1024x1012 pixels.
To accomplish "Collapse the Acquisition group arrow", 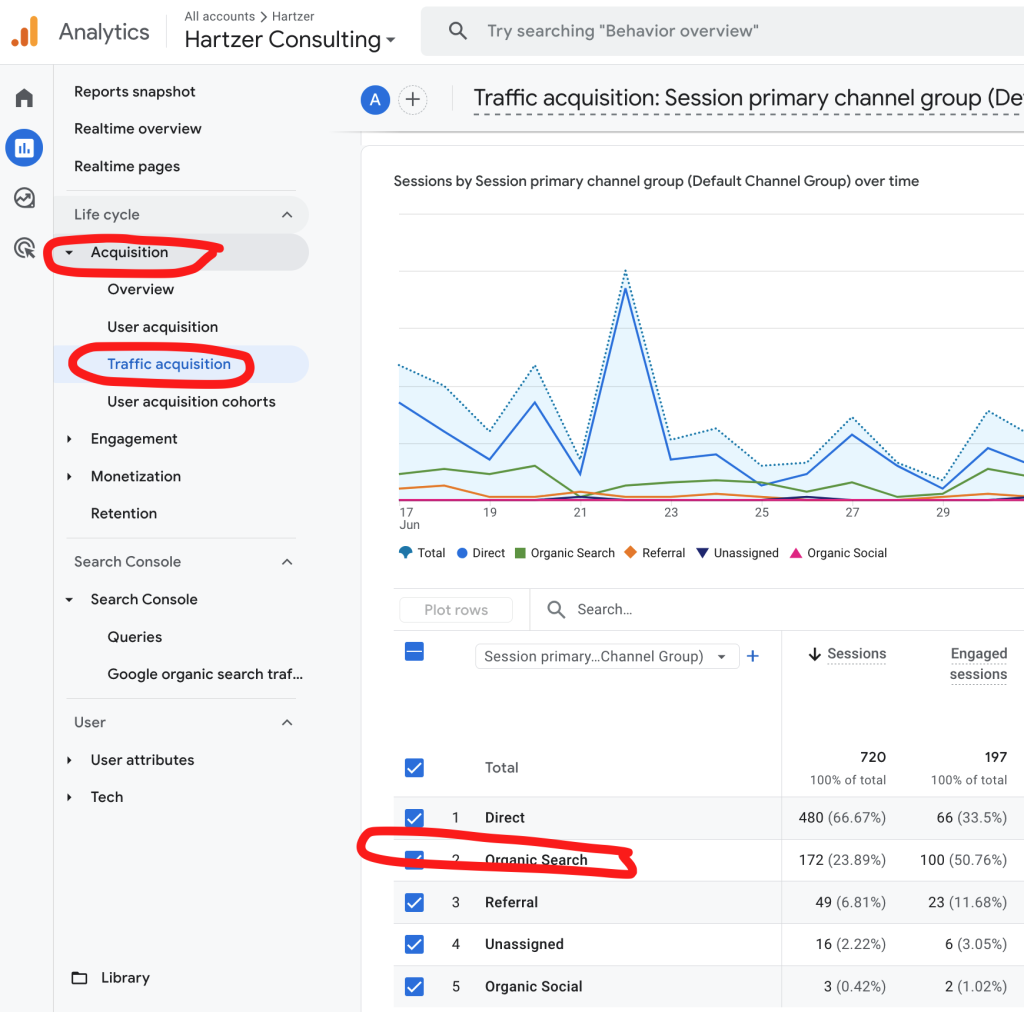I will point(69,253).
